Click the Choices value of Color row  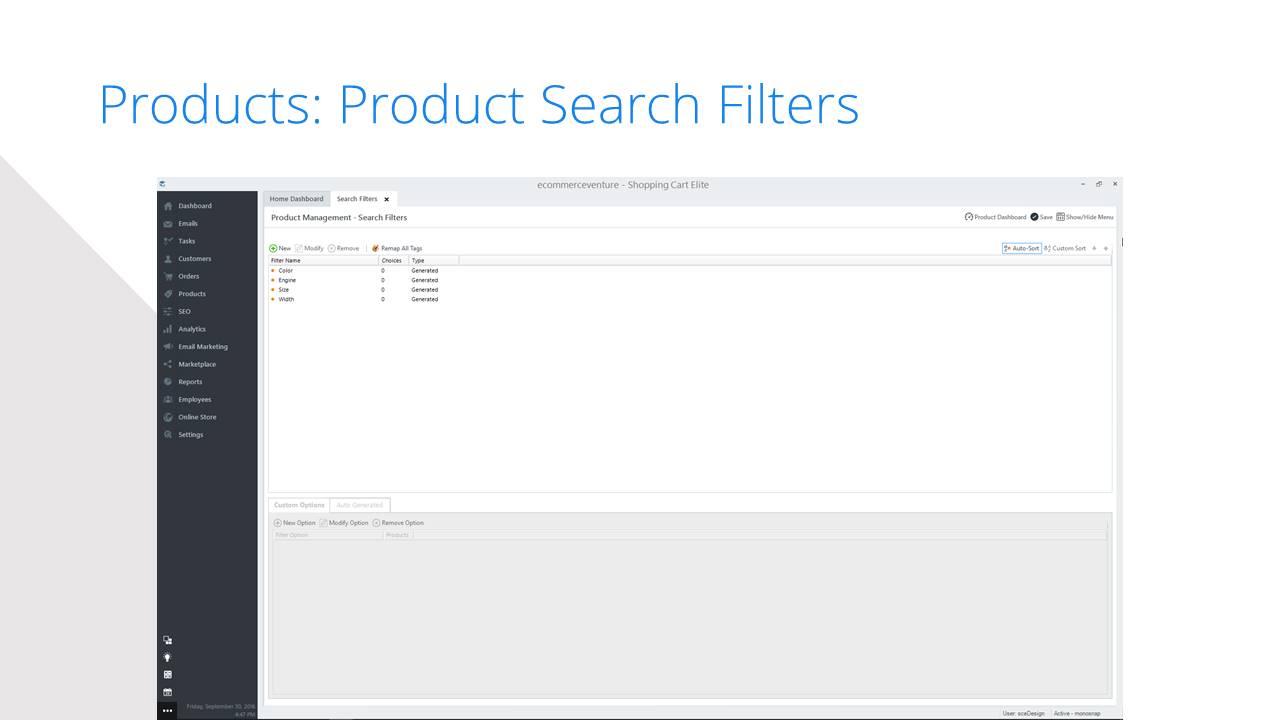click(x=383, y=271)
